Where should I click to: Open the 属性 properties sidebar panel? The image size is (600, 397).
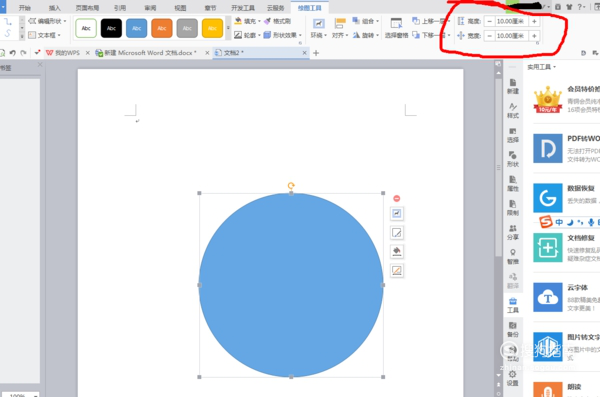tap(513, 184)
